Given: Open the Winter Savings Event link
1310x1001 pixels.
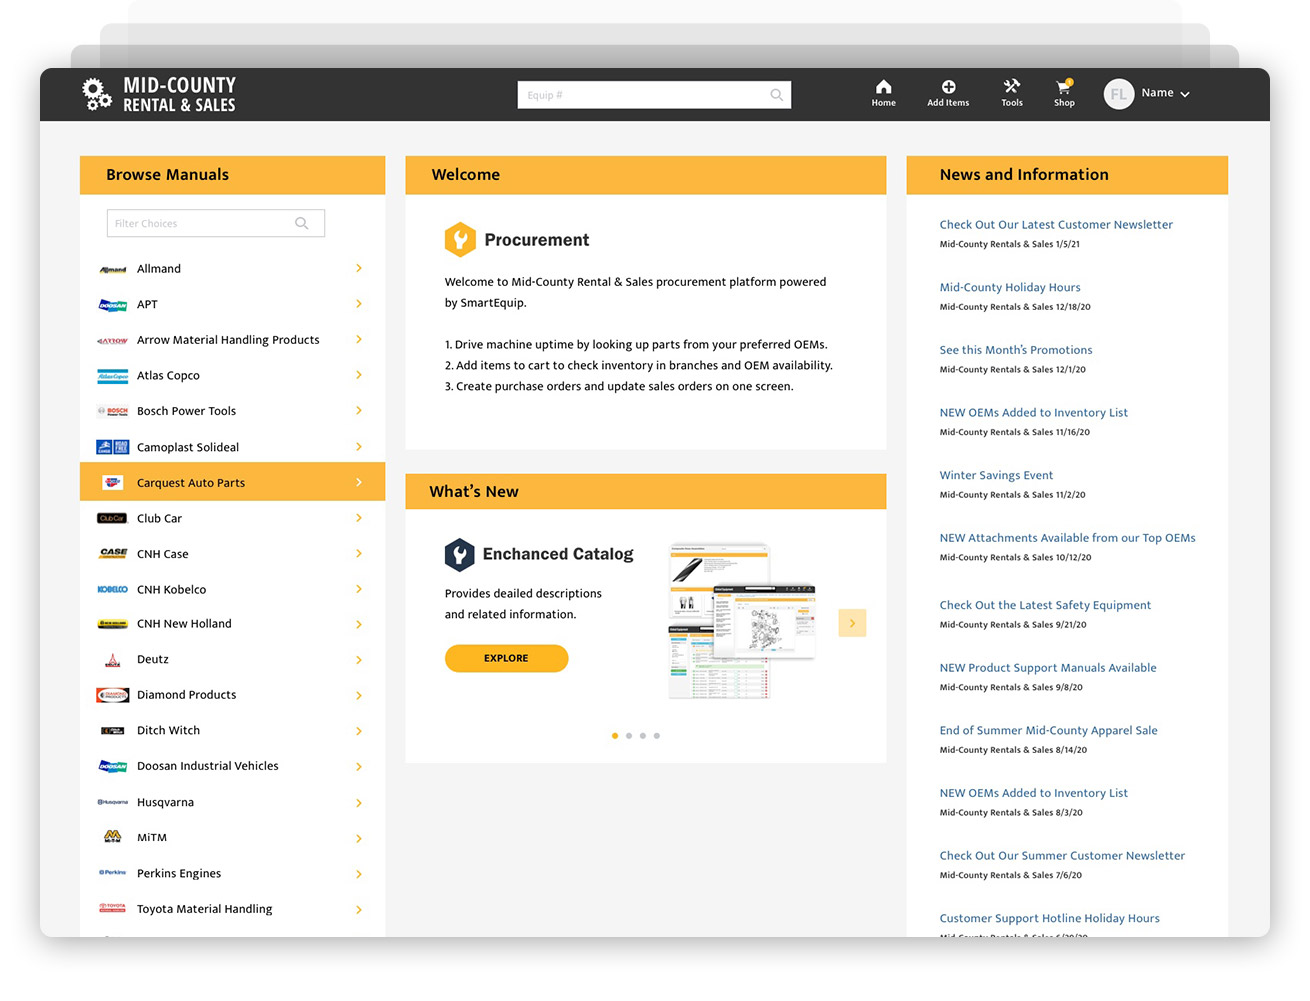Looking at the screenshot, I should point(996,475).
